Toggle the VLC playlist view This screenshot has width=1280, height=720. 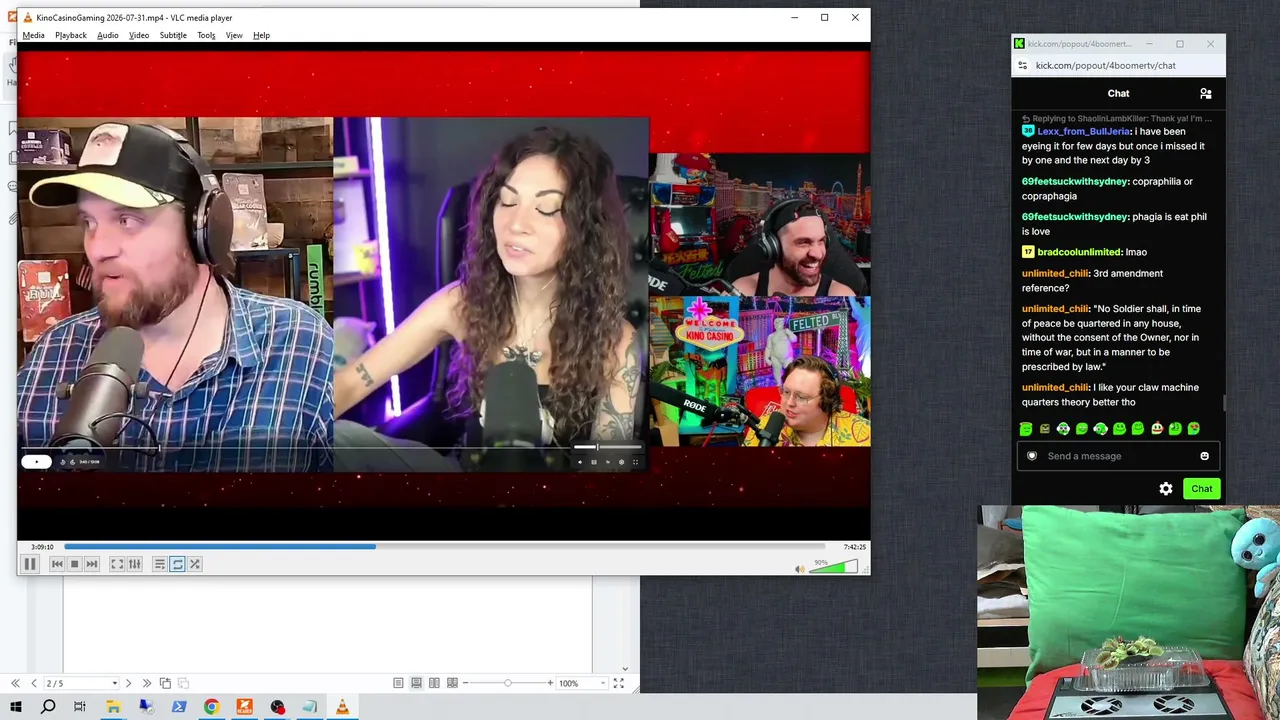tap(159, 564)
